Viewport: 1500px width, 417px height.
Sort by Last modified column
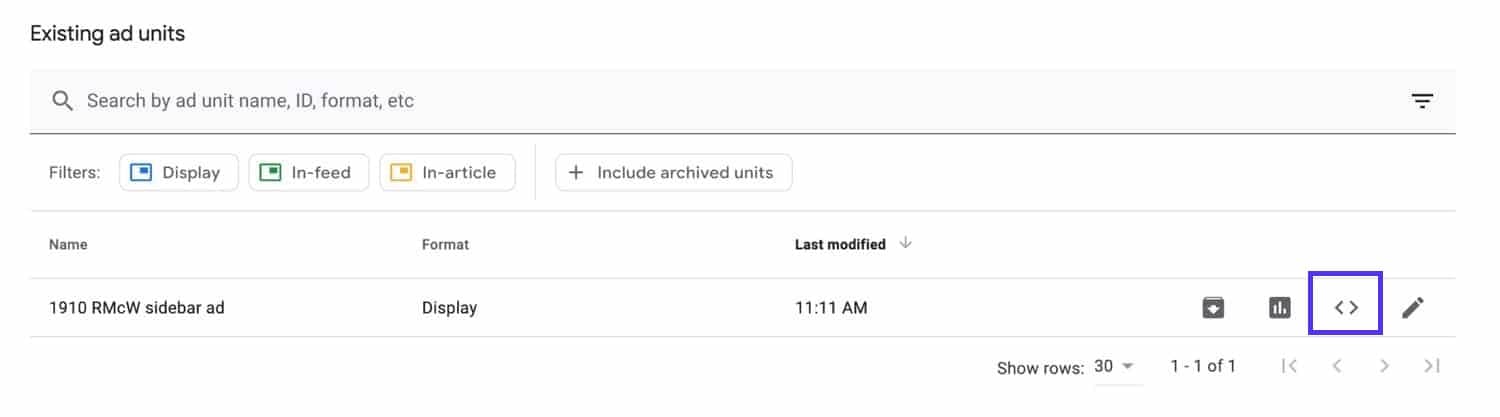point(840,244)
